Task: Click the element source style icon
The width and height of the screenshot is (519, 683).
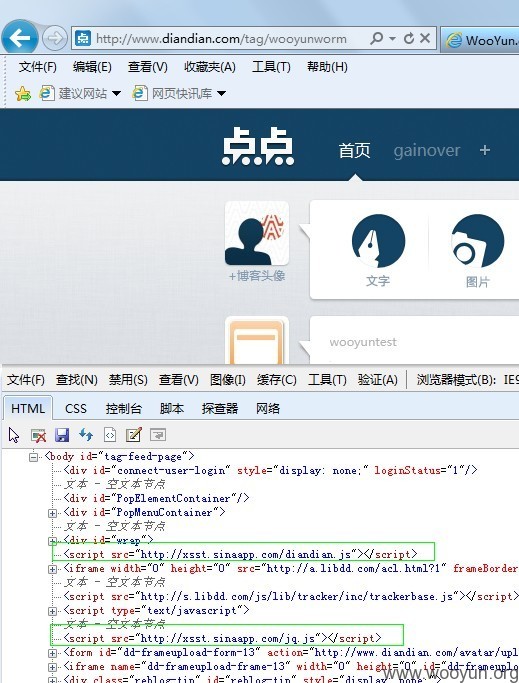Action: click(x=110, y=435)
